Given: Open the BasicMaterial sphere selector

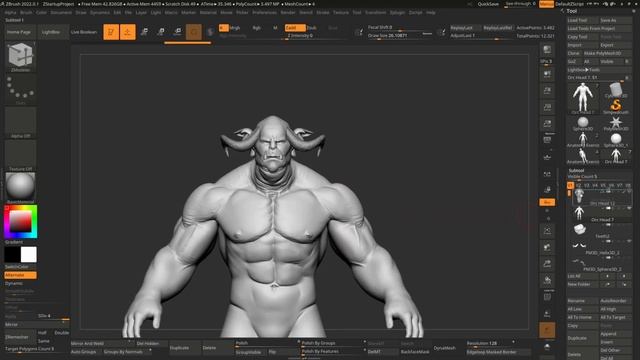Looking at the screenshot, I should [x=20, y=188].
